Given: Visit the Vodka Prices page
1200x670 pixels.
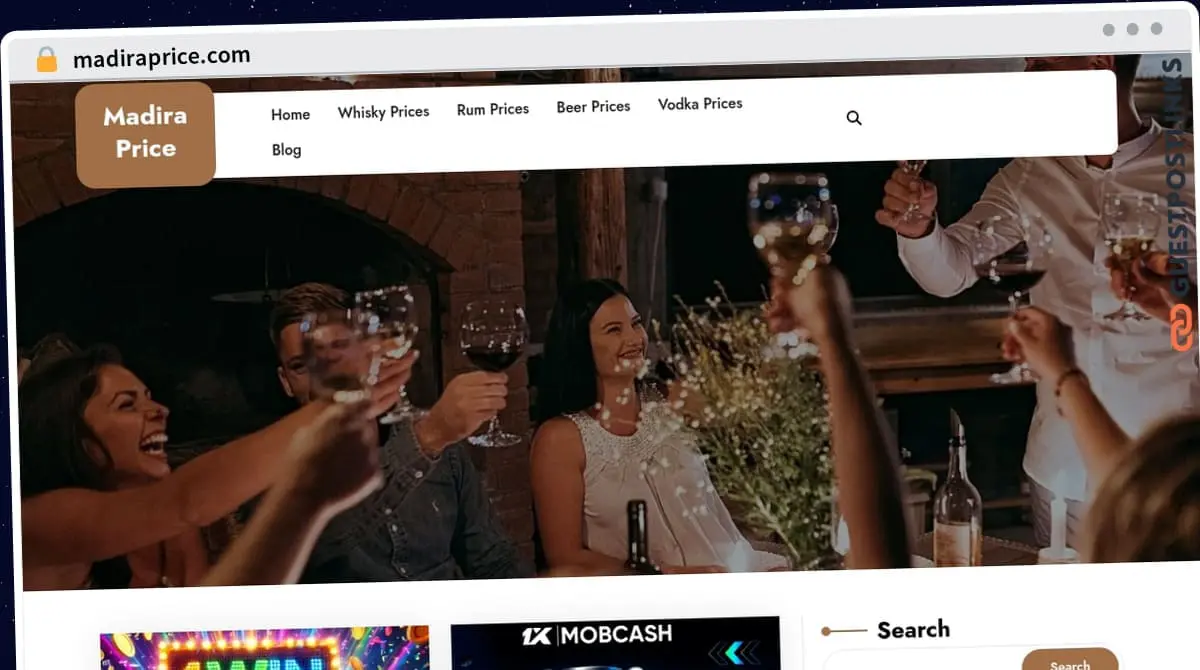Looking at the screenshot, I should (700, 103).
